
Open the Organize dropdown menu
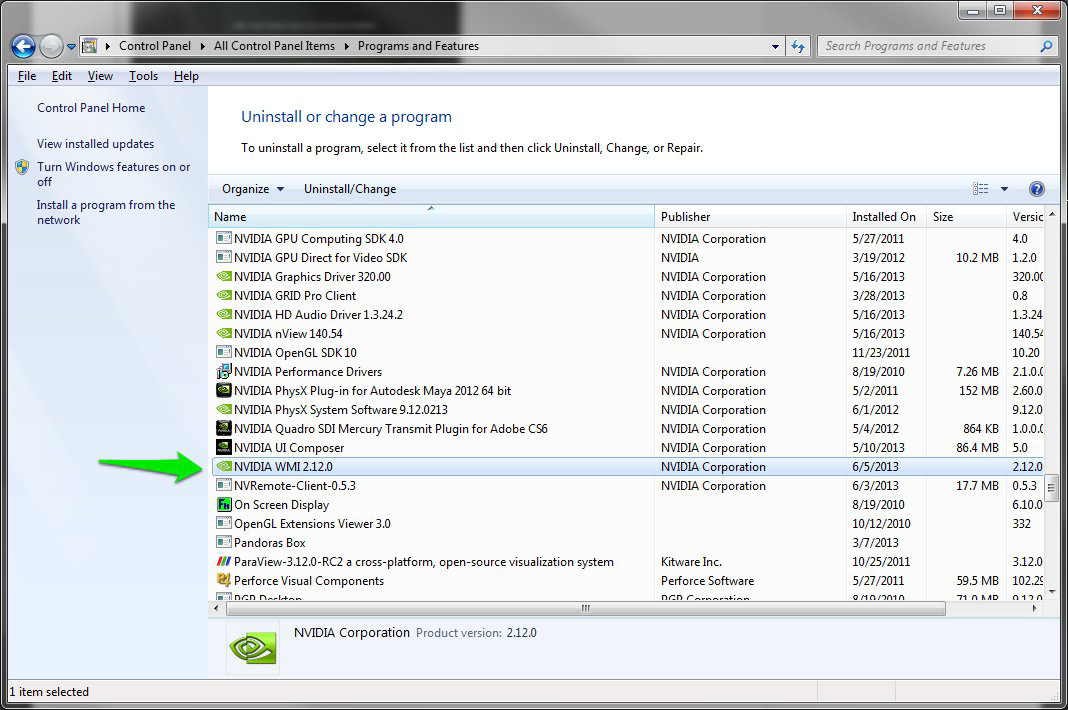coord(253,189)
